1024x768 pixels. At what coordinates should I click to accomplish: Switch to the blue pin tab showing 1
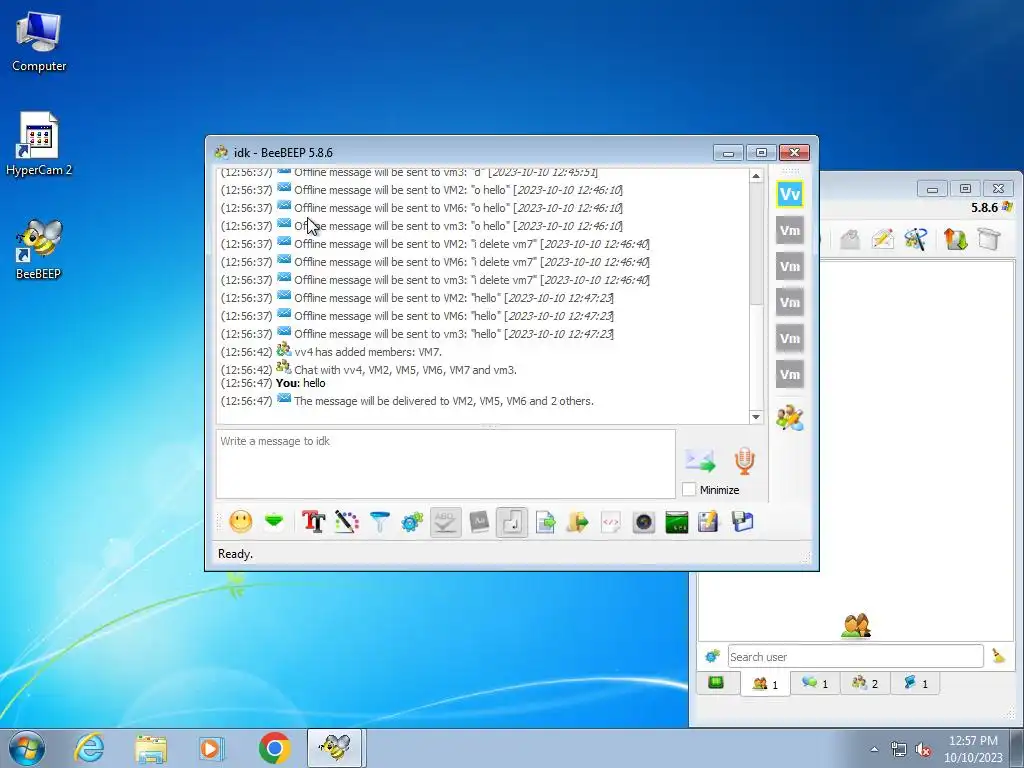coord(915,683)
